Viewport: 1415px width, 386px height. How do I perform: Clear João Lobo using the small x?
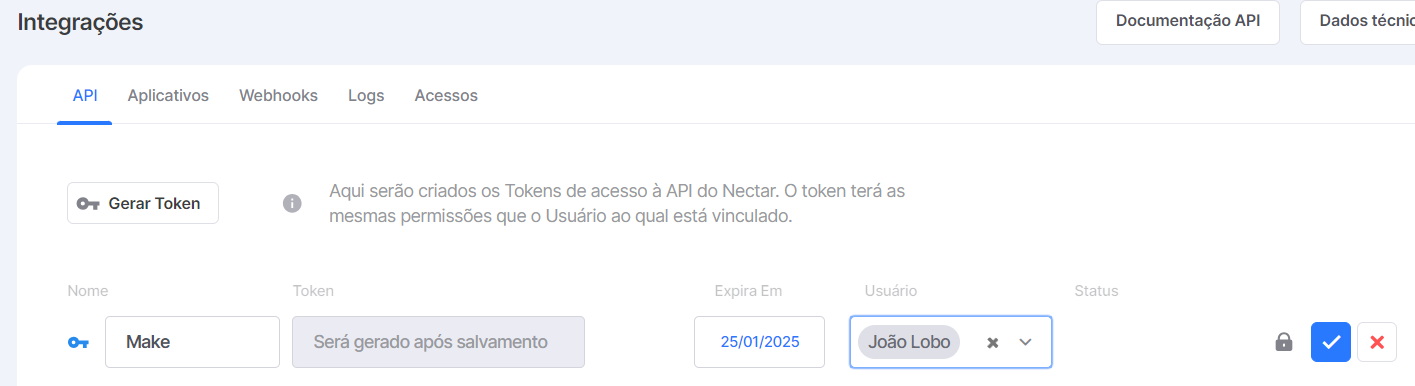(993, 342)
